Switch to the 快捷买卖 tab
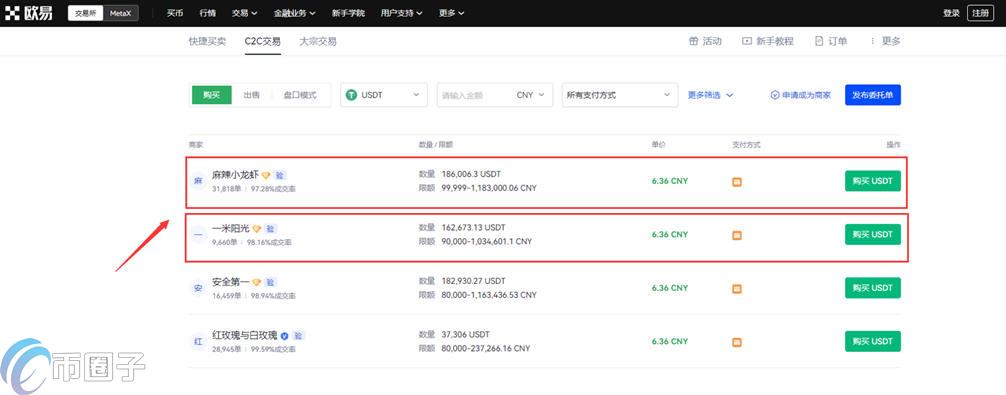This screenshot has width=1006, height=395. coord(207,41)
